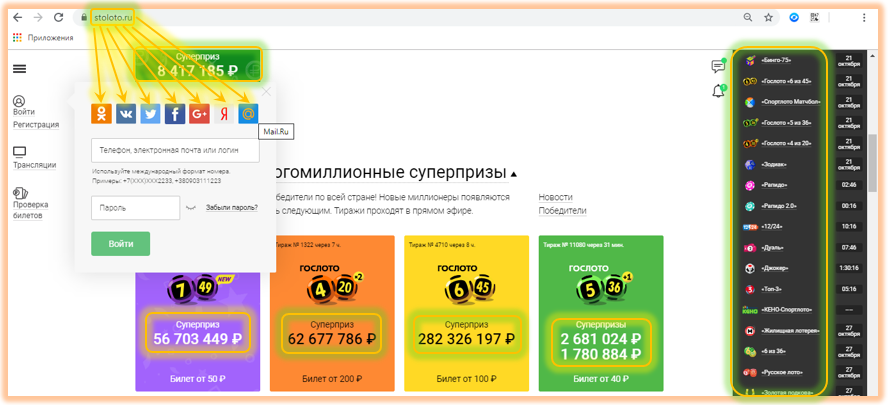This screenshot has width=888, height=405.
Task: Click the Mail.Ru login icon
Action: [248, 114]
